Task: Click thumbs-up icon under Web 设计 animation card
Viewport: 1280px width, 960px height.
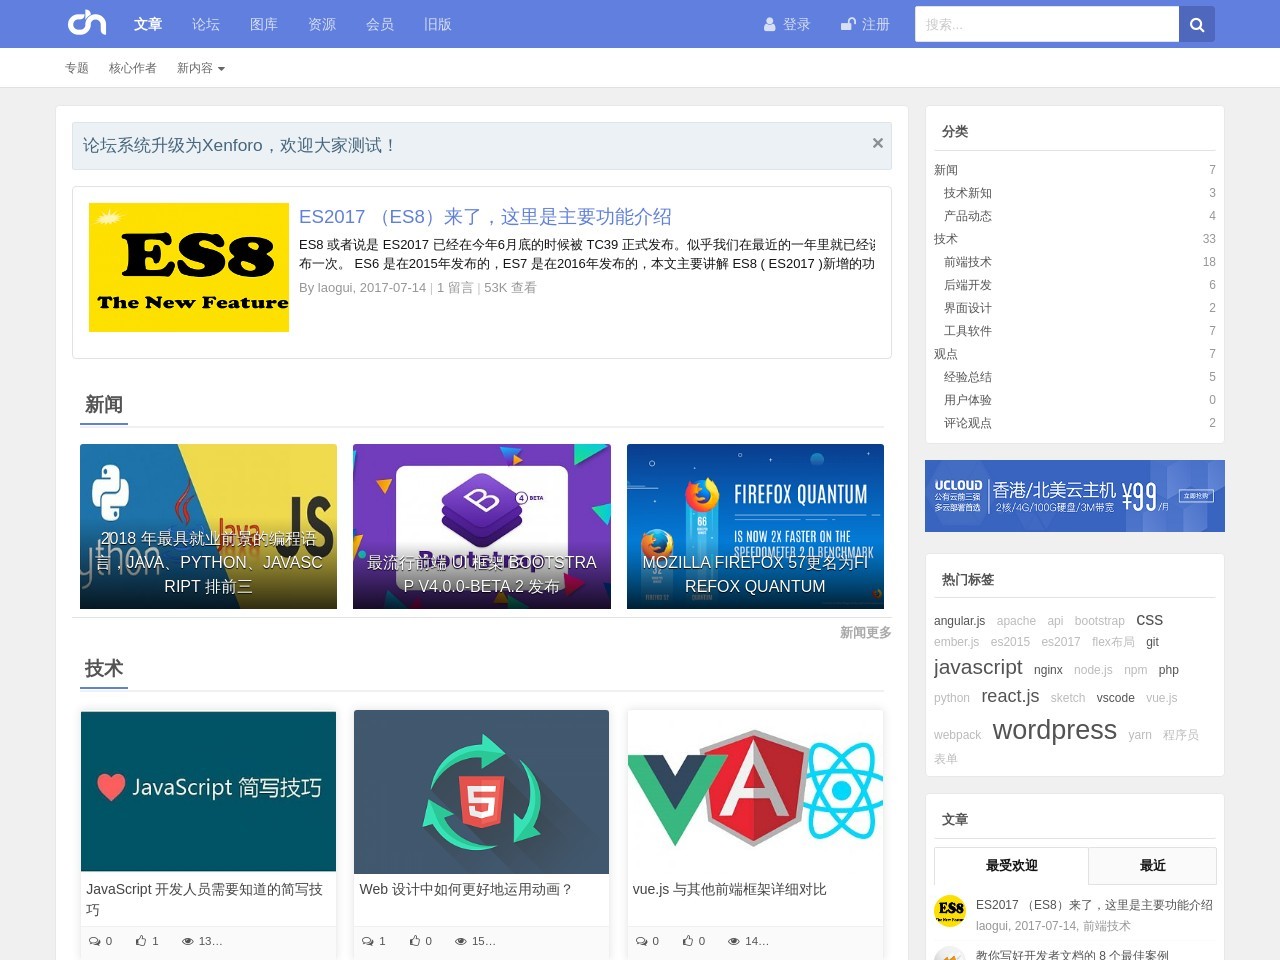Action: (x=414, y=941)
